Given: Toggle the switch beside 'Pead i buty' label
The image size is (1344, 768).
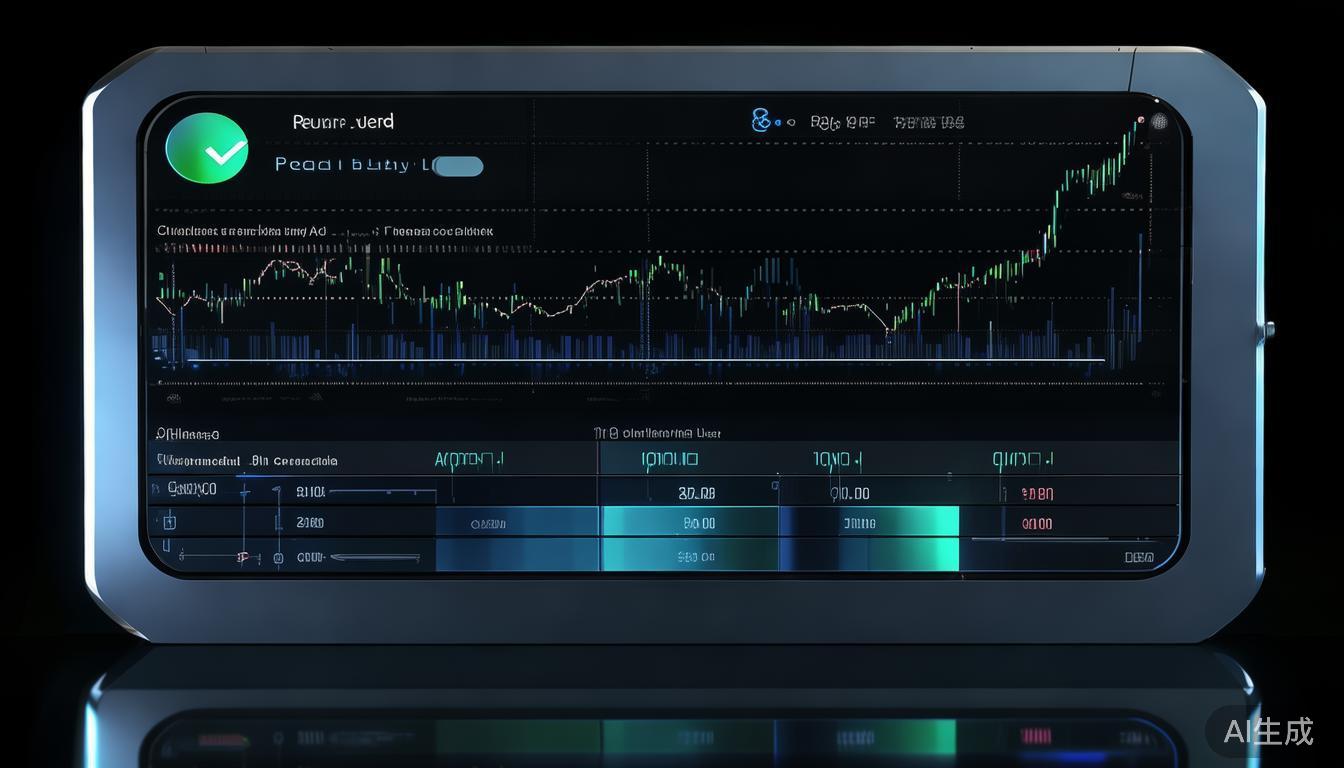Looking at the screenshot, I should click(459, 167).
